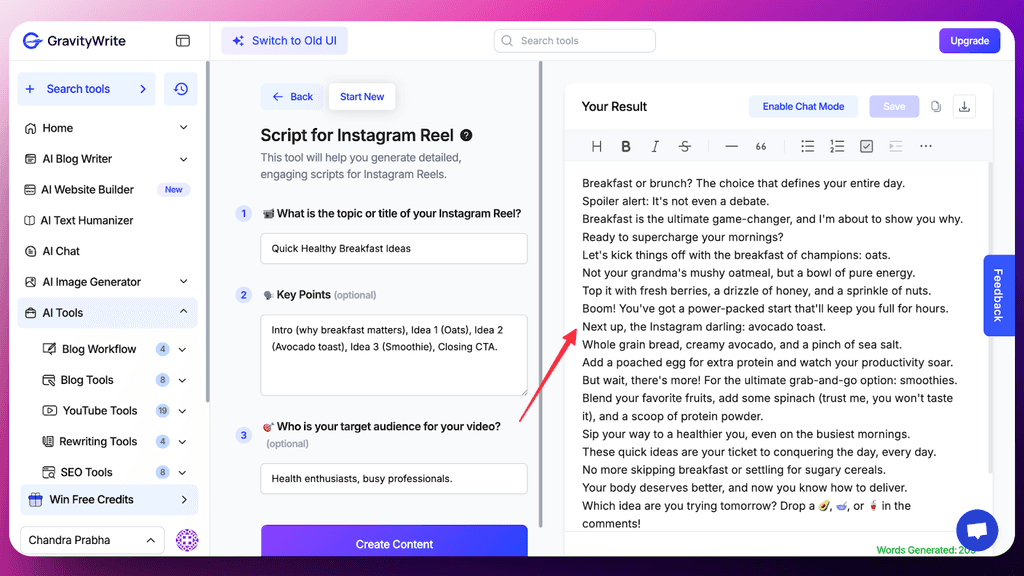The height and width of the screenshot is (576, 1024).
Task: Download the result using the download icon
Action: 964,106
